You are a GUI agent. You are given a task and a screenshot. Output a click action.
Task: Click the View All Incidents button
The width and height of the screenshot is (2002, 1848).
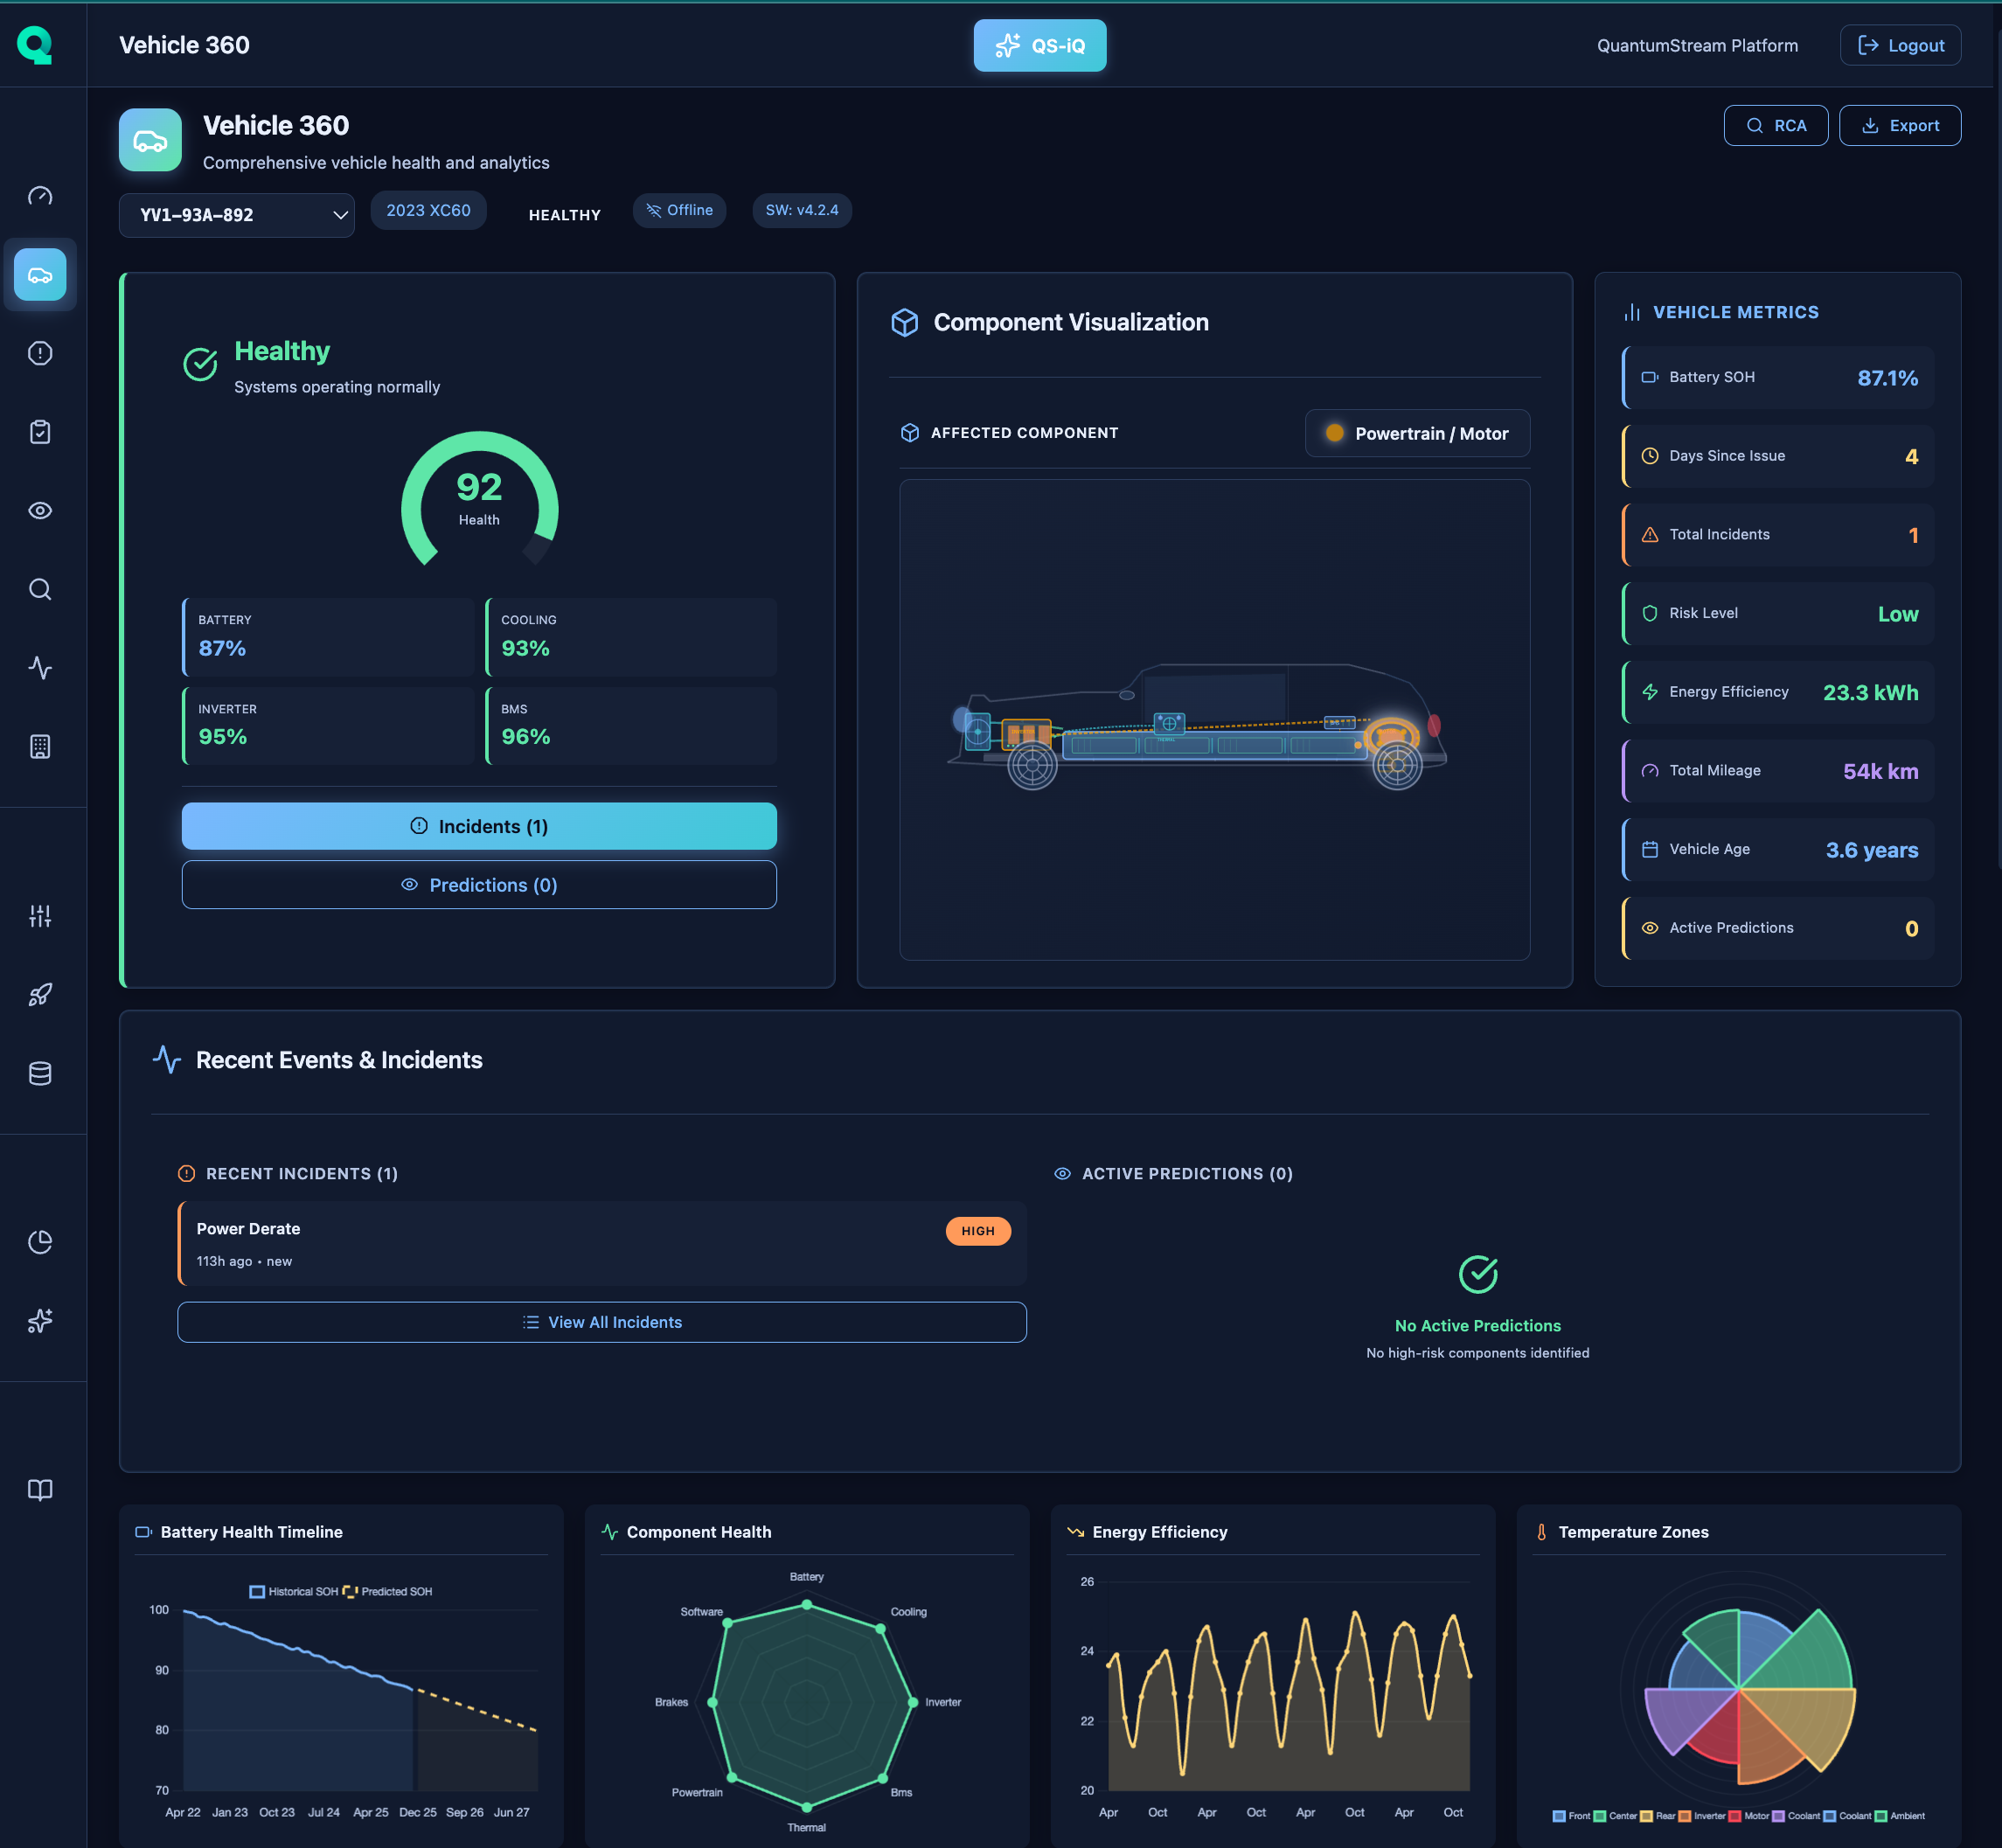(x=601, y=1321)
